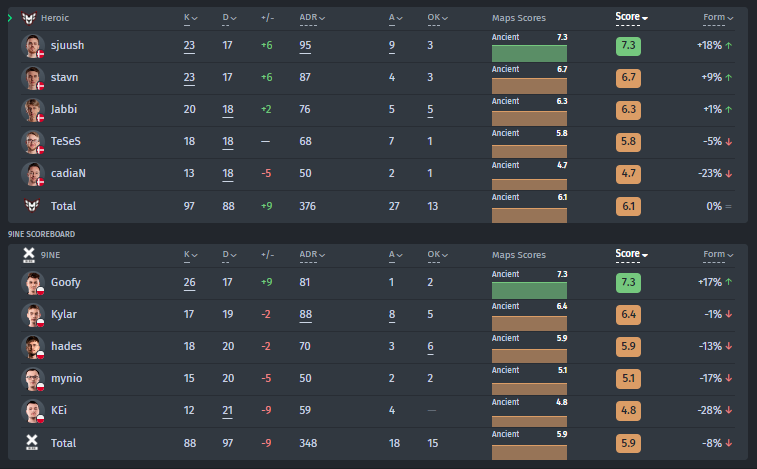Click sjuush +18% form value
Viewport: 757px width, 469px height.
coord(710,45)
